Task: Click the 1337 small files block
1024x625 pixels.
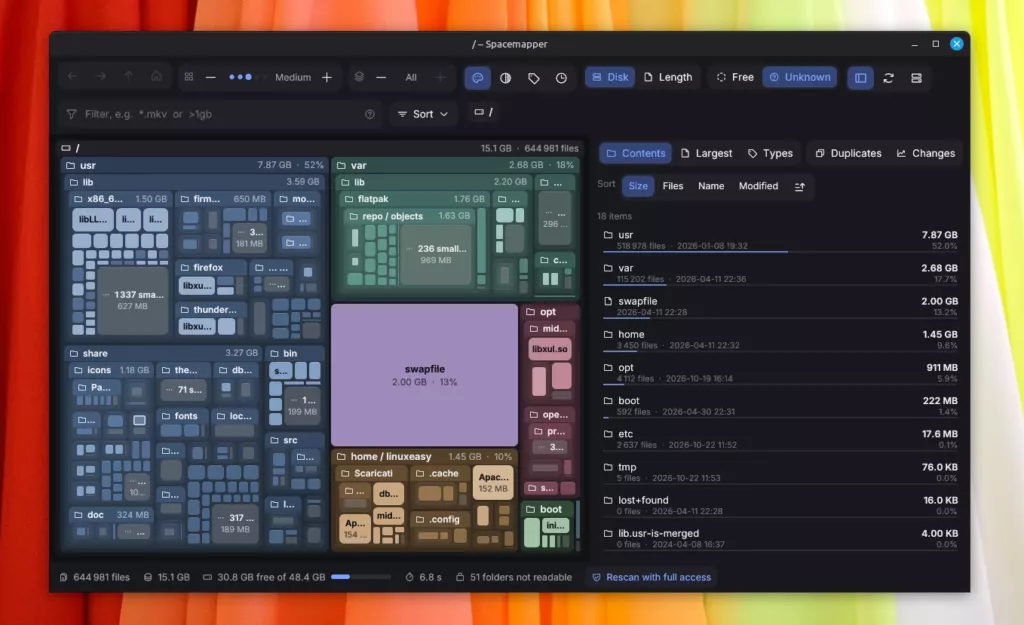Action: tap(133, 300)
